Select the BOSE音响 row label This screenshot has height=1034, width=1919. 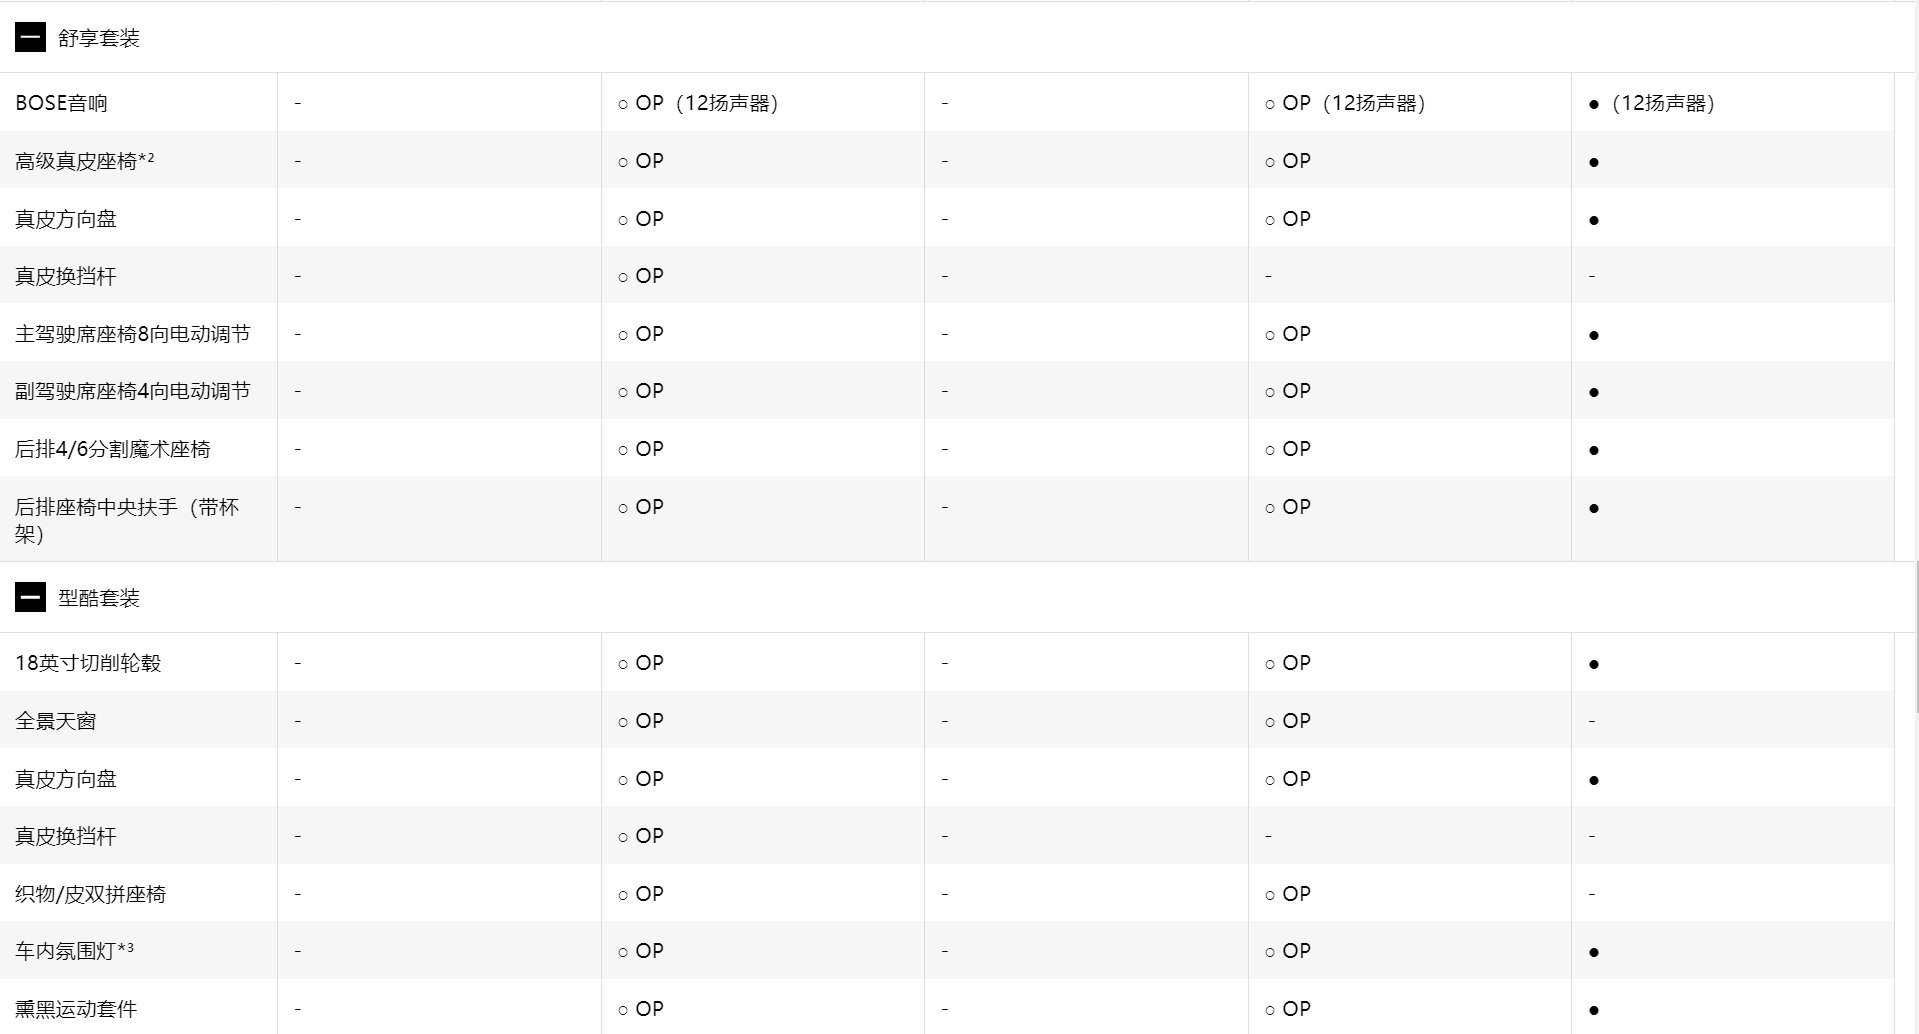pos(62,103)
